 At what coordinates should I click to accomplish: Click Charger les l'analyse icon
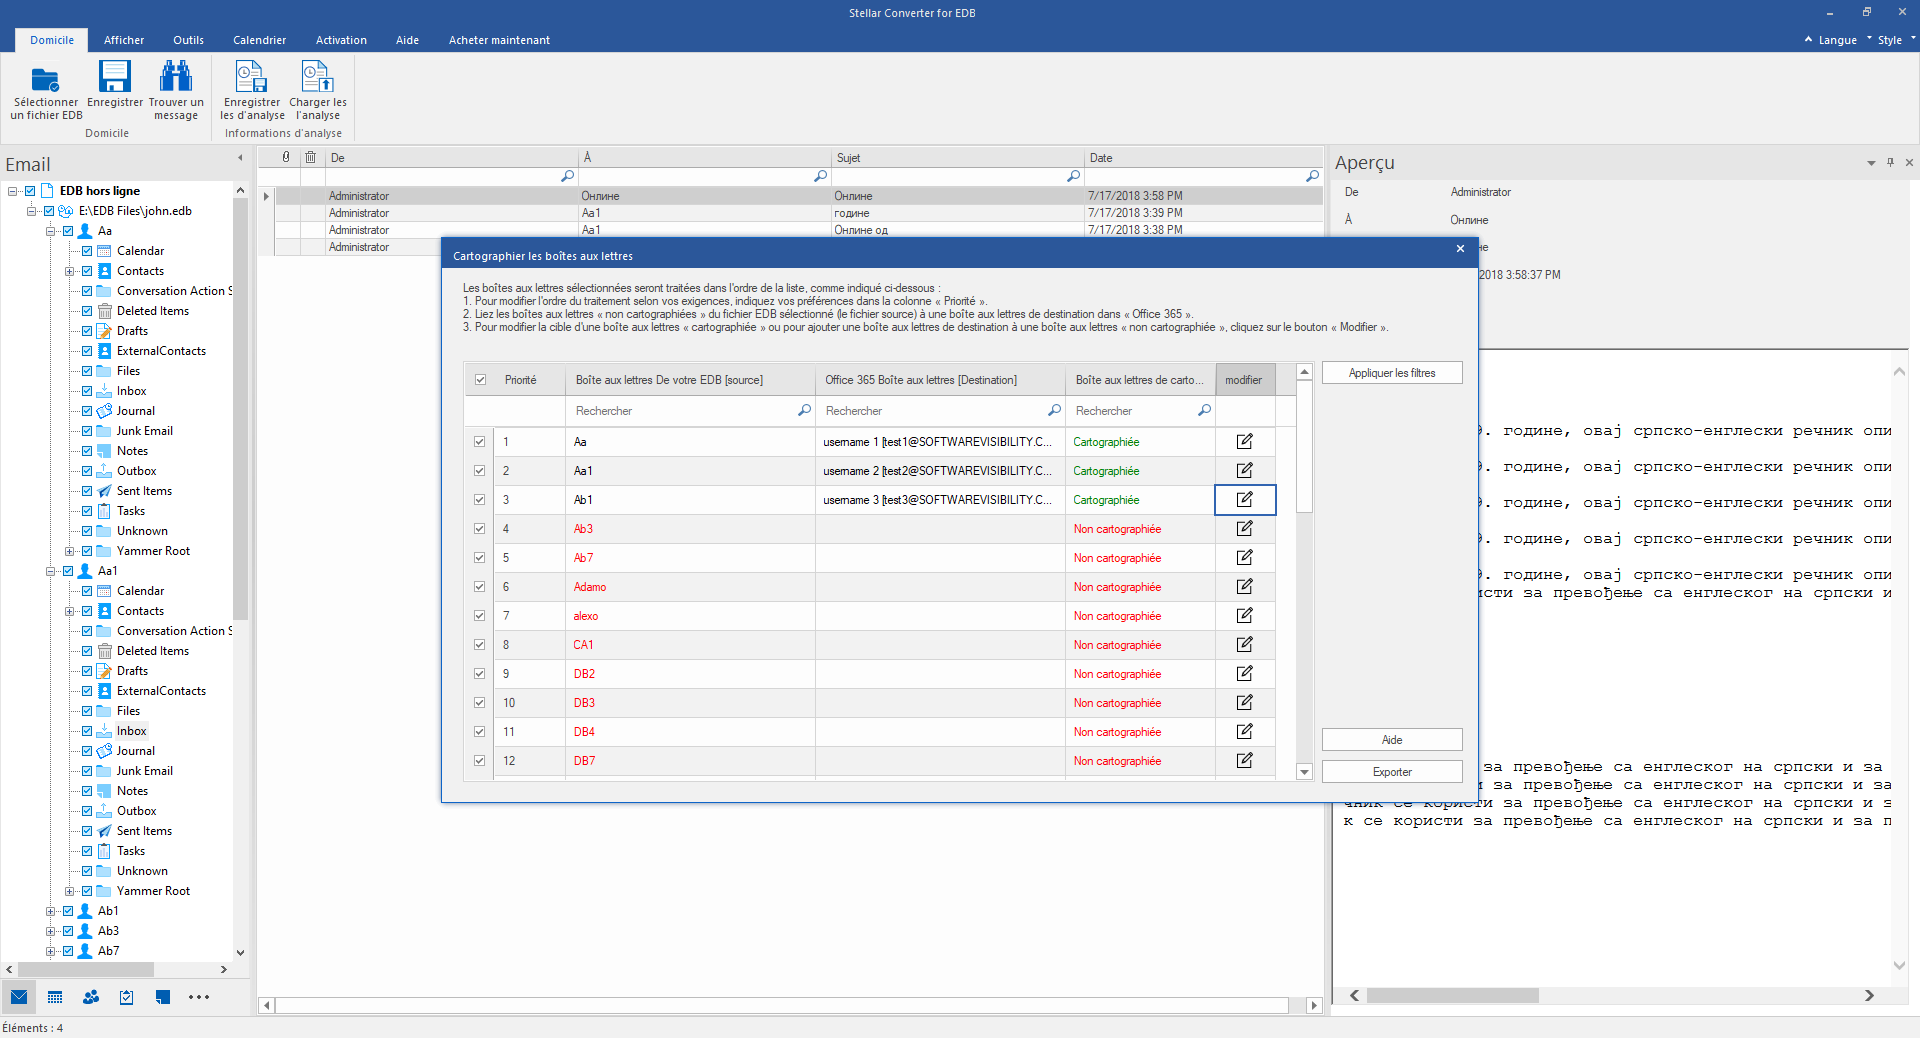317,77
